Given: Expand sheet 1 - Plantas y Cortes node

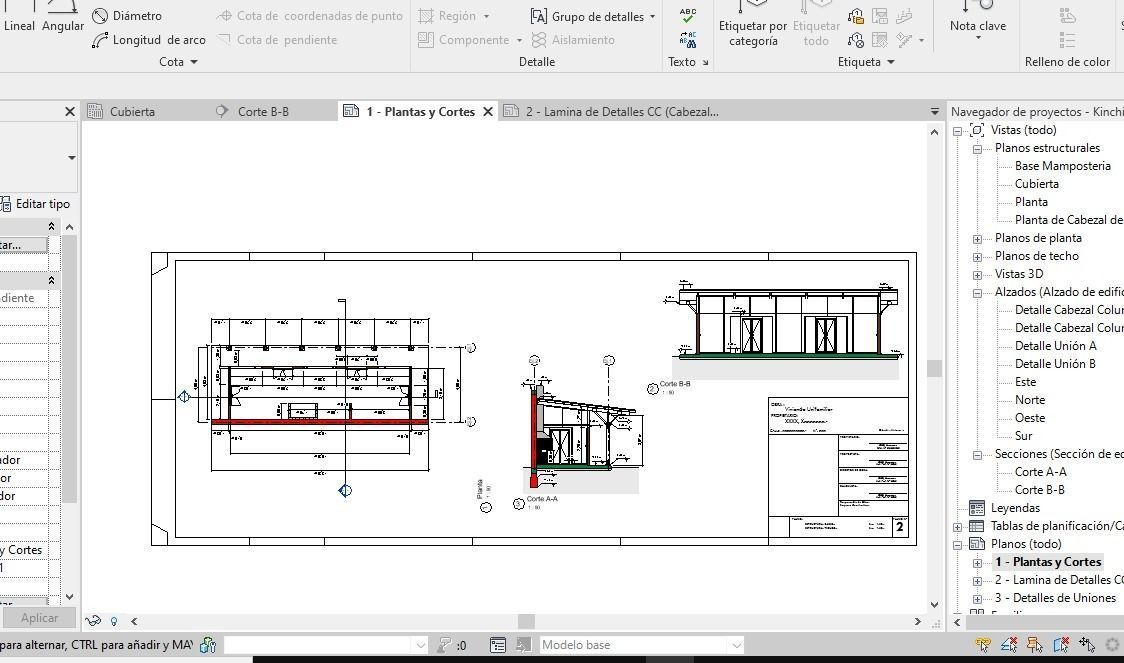Looking at the screenshot, I should pyautogui.click(x=977, y=563).
